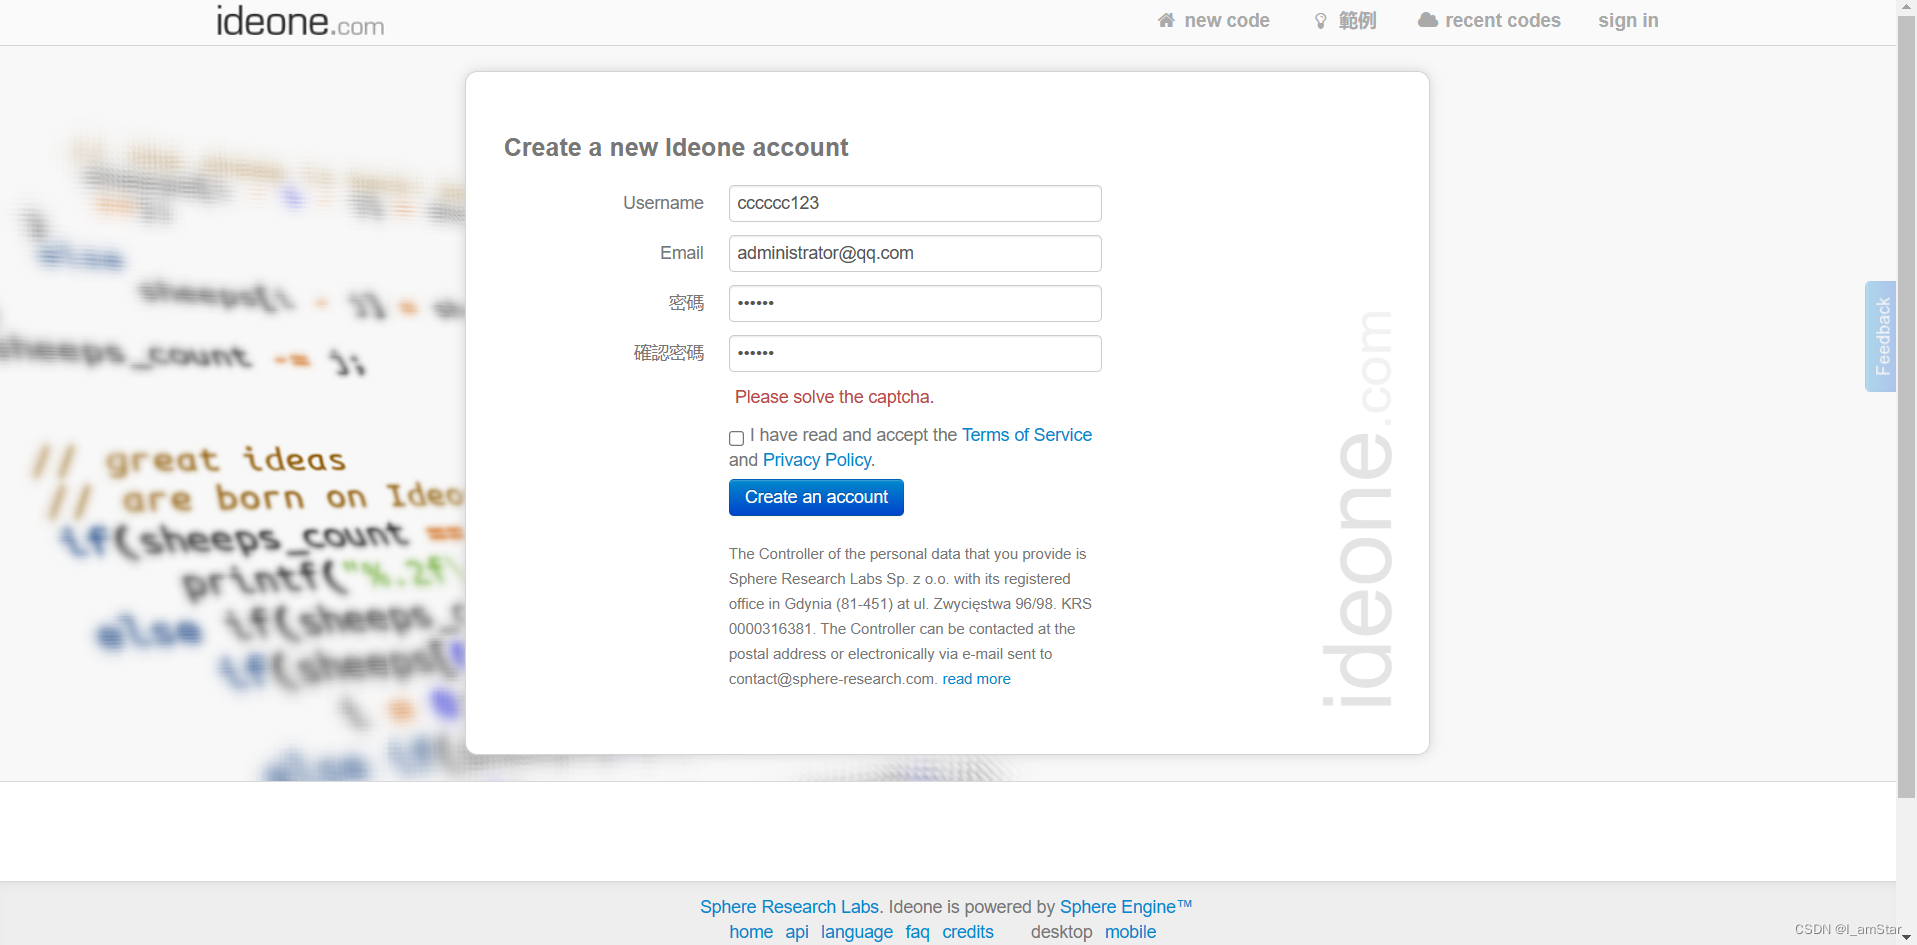The height and width of the screenshot is (945, 1917).
Task: Click the ideone.com logo
Action: point(300,20)
